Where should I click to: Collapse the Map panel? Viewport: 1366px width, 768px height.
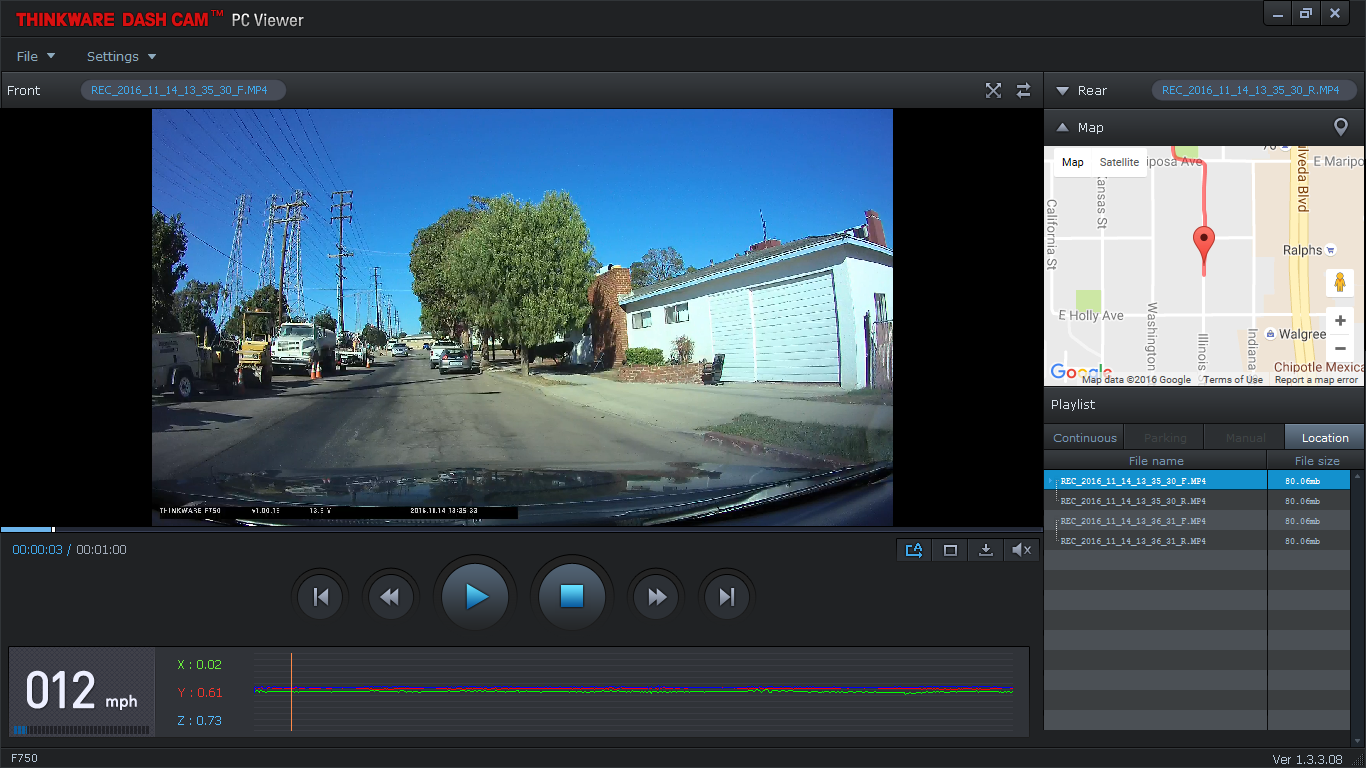(x=1063, y=127)
